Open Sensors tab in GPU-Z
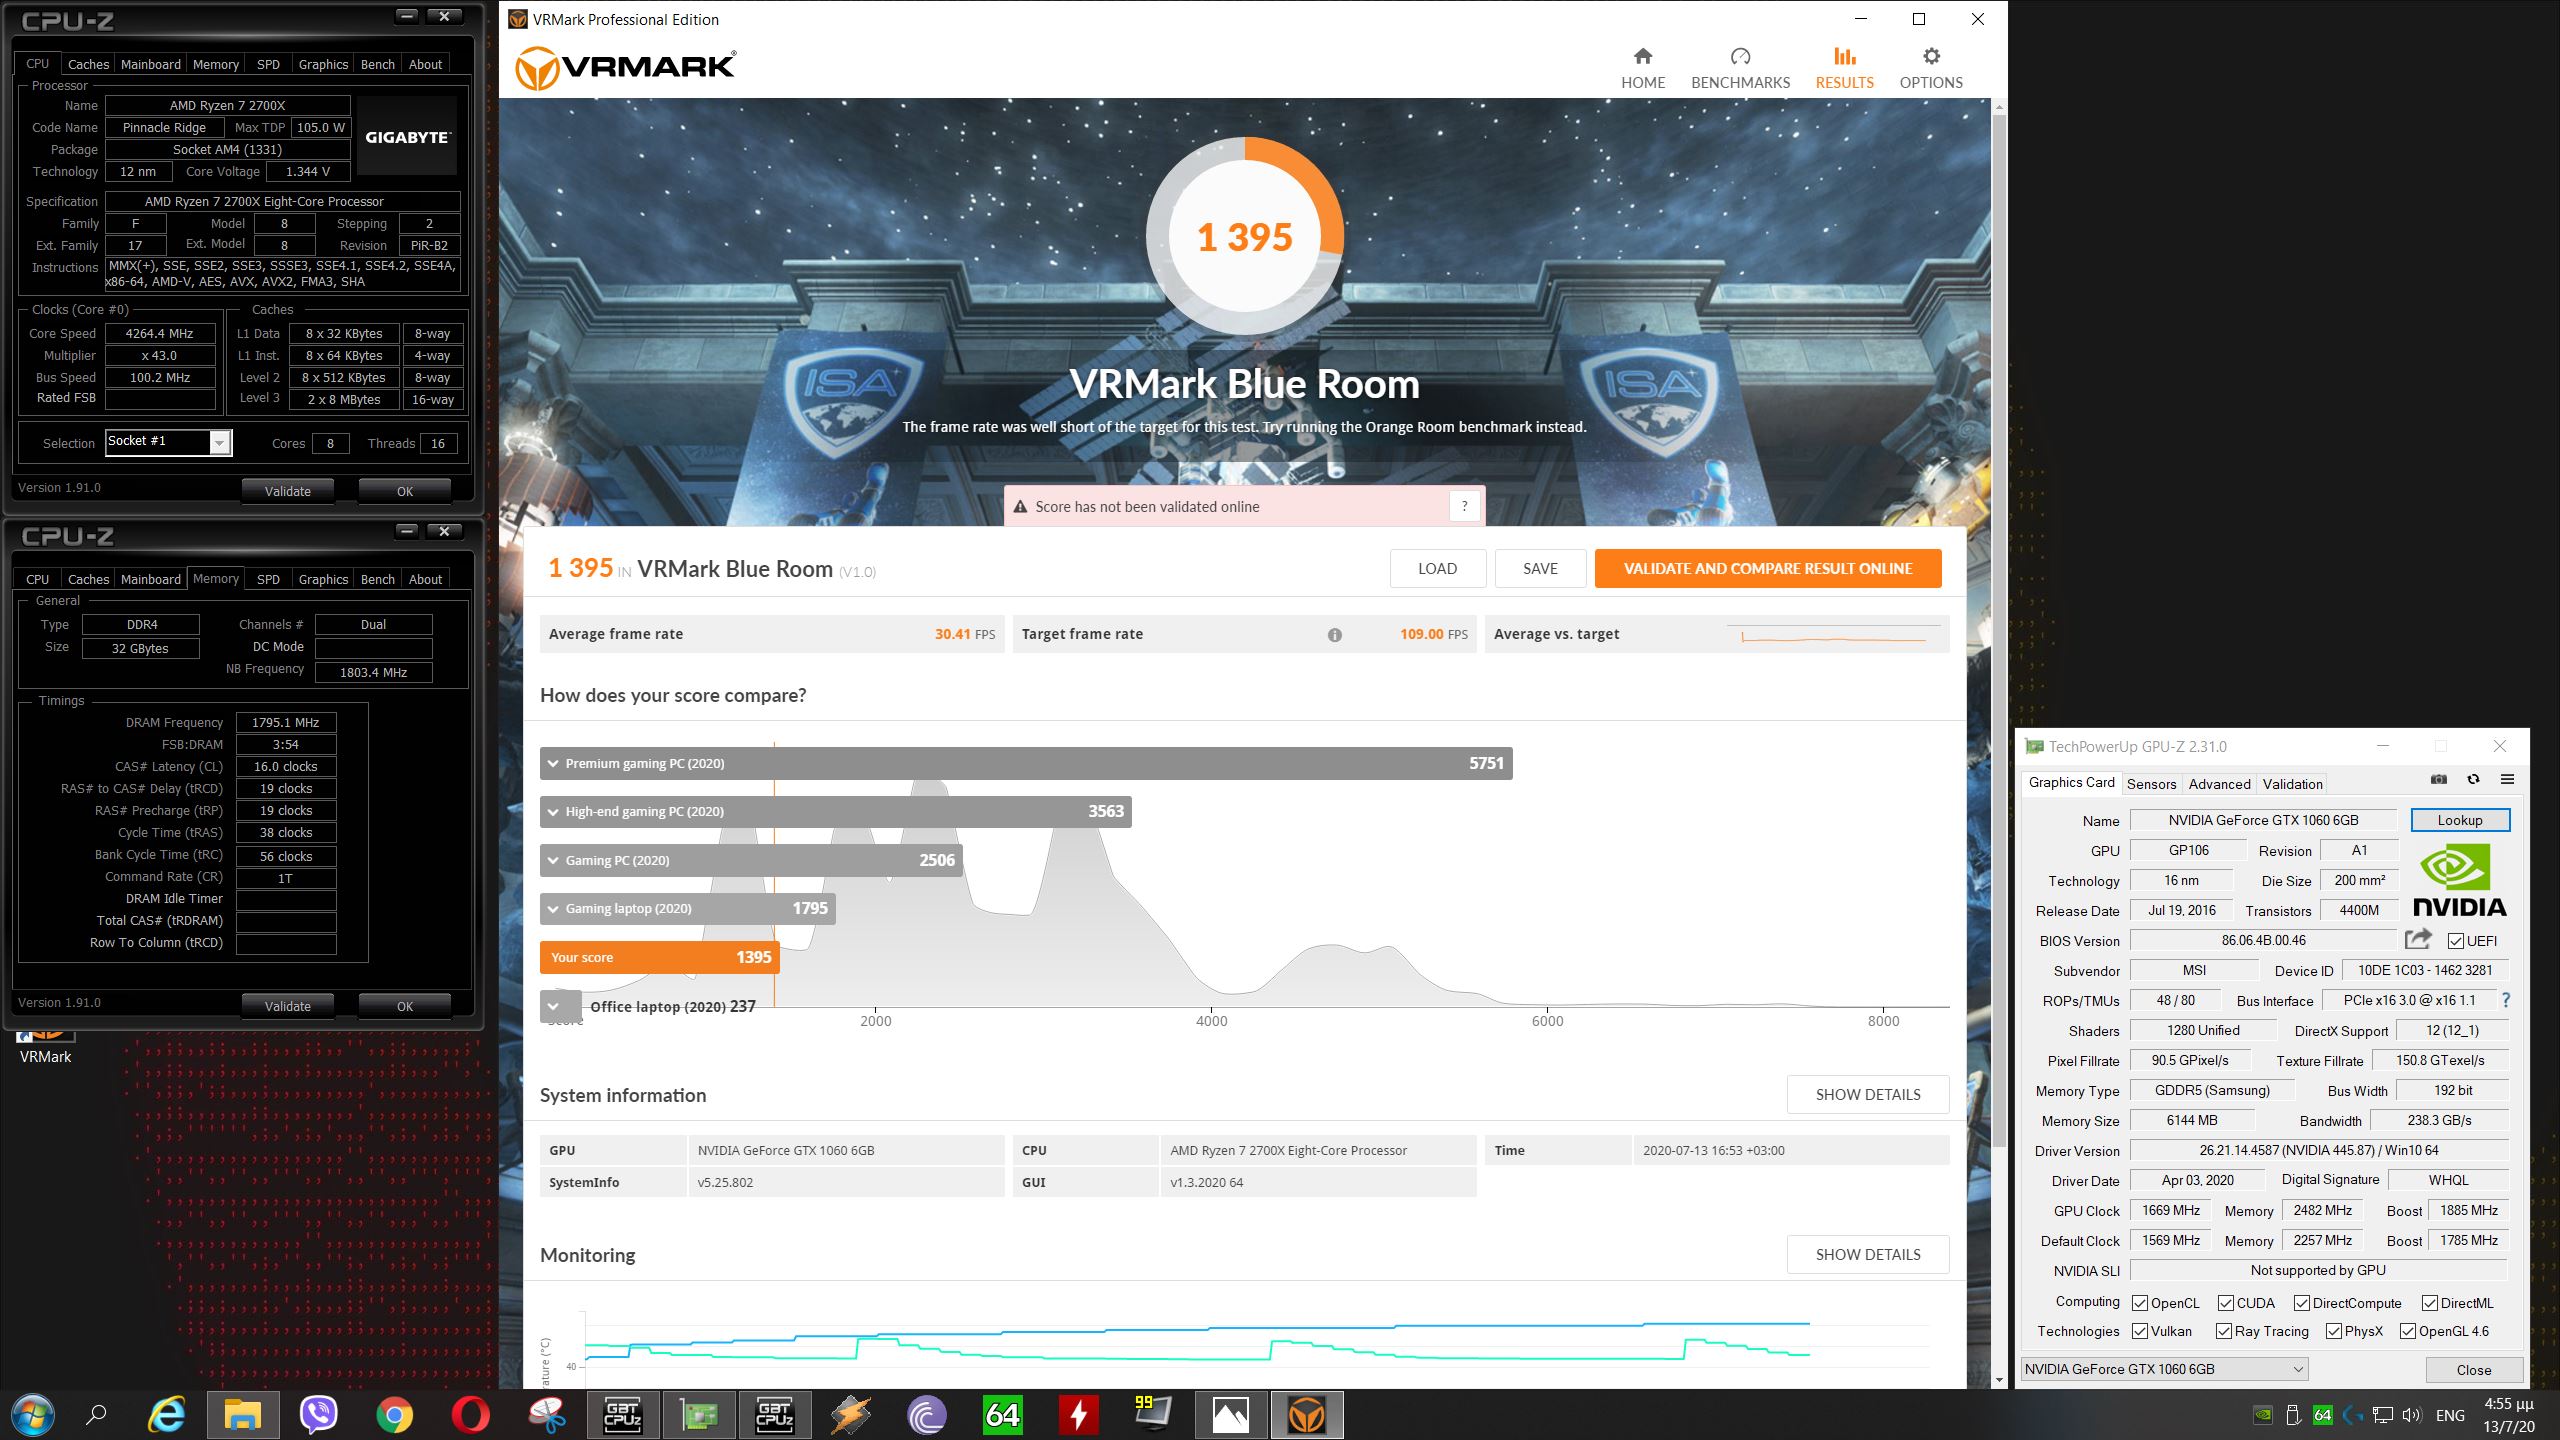2560x1440 pixels. pyautogui.click(x=2151, y=784)
